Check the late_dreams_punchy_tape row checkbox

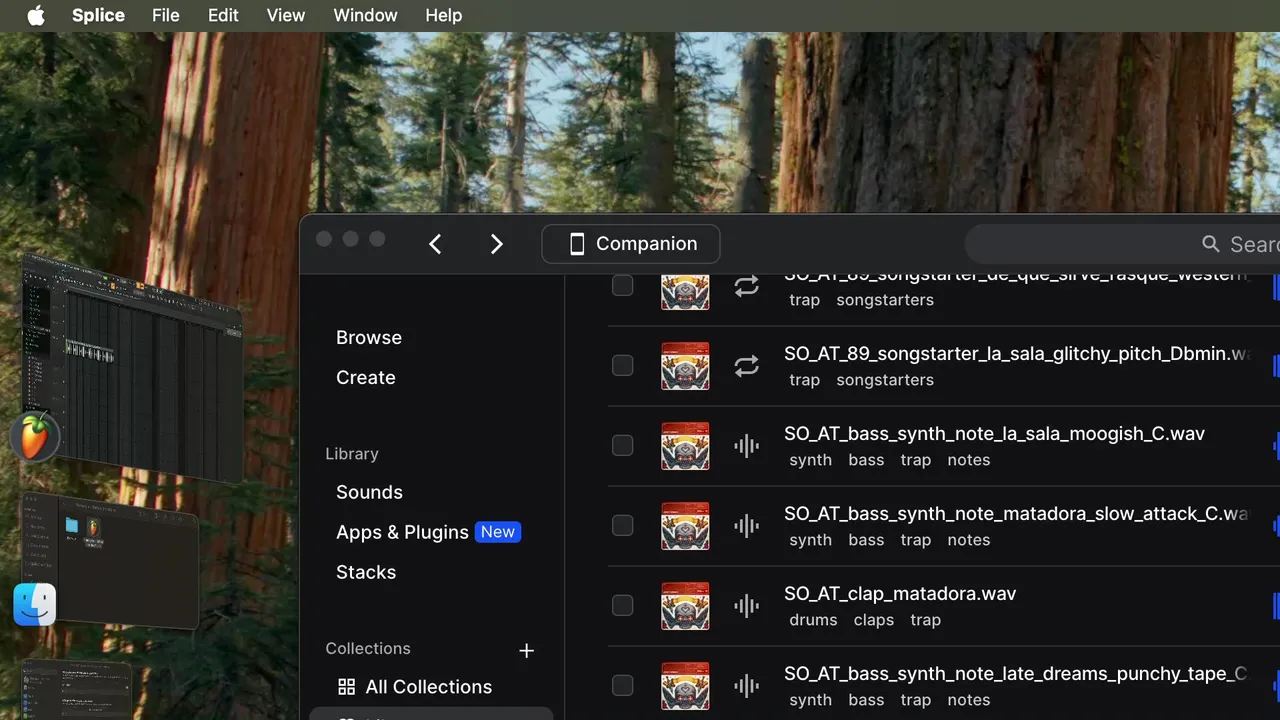622,685
